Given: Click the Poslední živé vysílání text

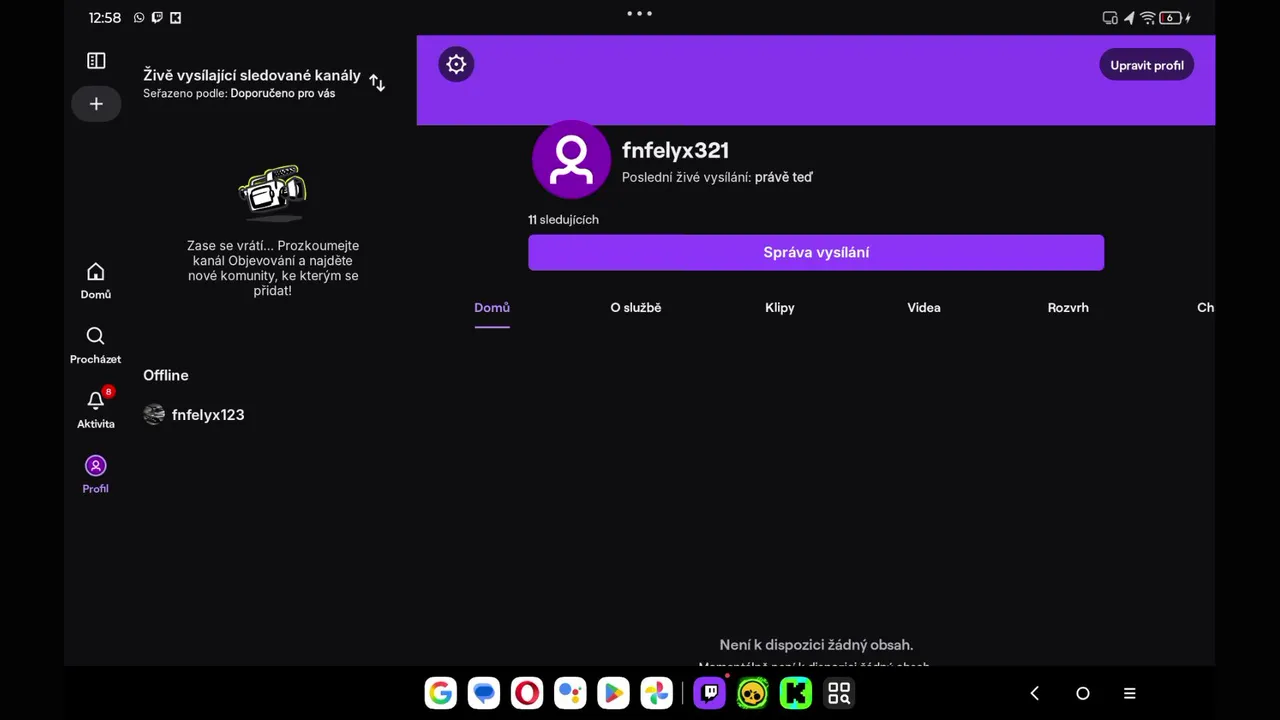Looking at the screenshot, I should (717, 177).
